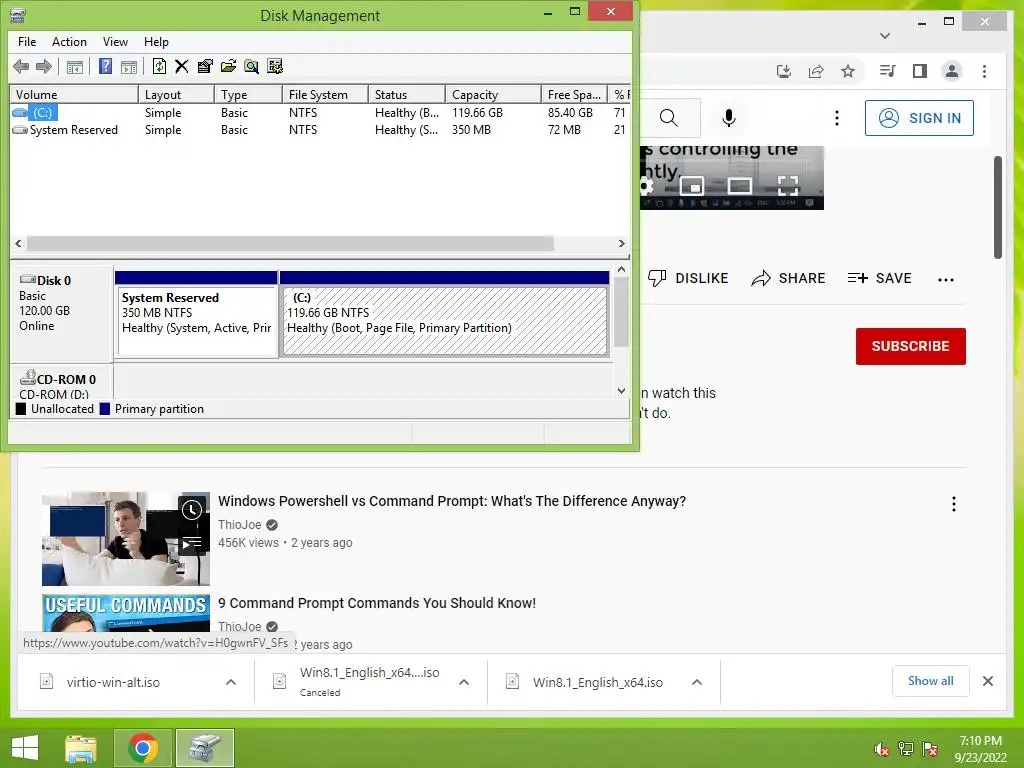The height and width of the screenshot is (768, 1024).
Task: Open the '9 Command Prompt Commands You Should Know!' video
Action: pos(377,603)
